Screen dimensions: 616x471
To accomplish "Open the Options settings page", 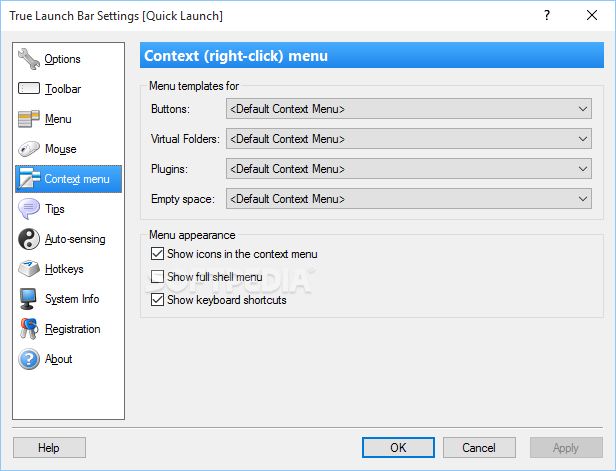I will coord(62,59).
